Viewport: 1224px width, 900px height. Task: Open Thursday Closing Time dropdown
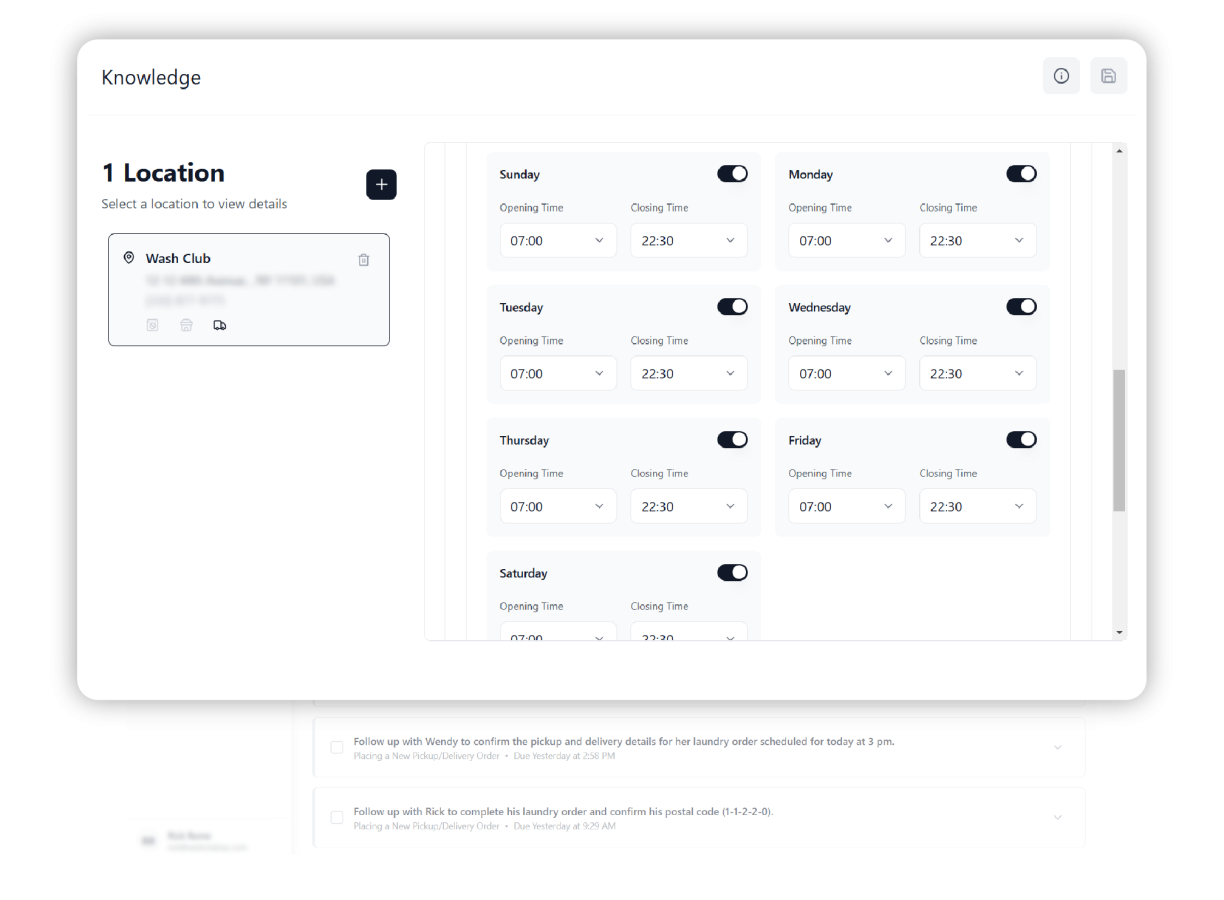(x=689, y=507)
